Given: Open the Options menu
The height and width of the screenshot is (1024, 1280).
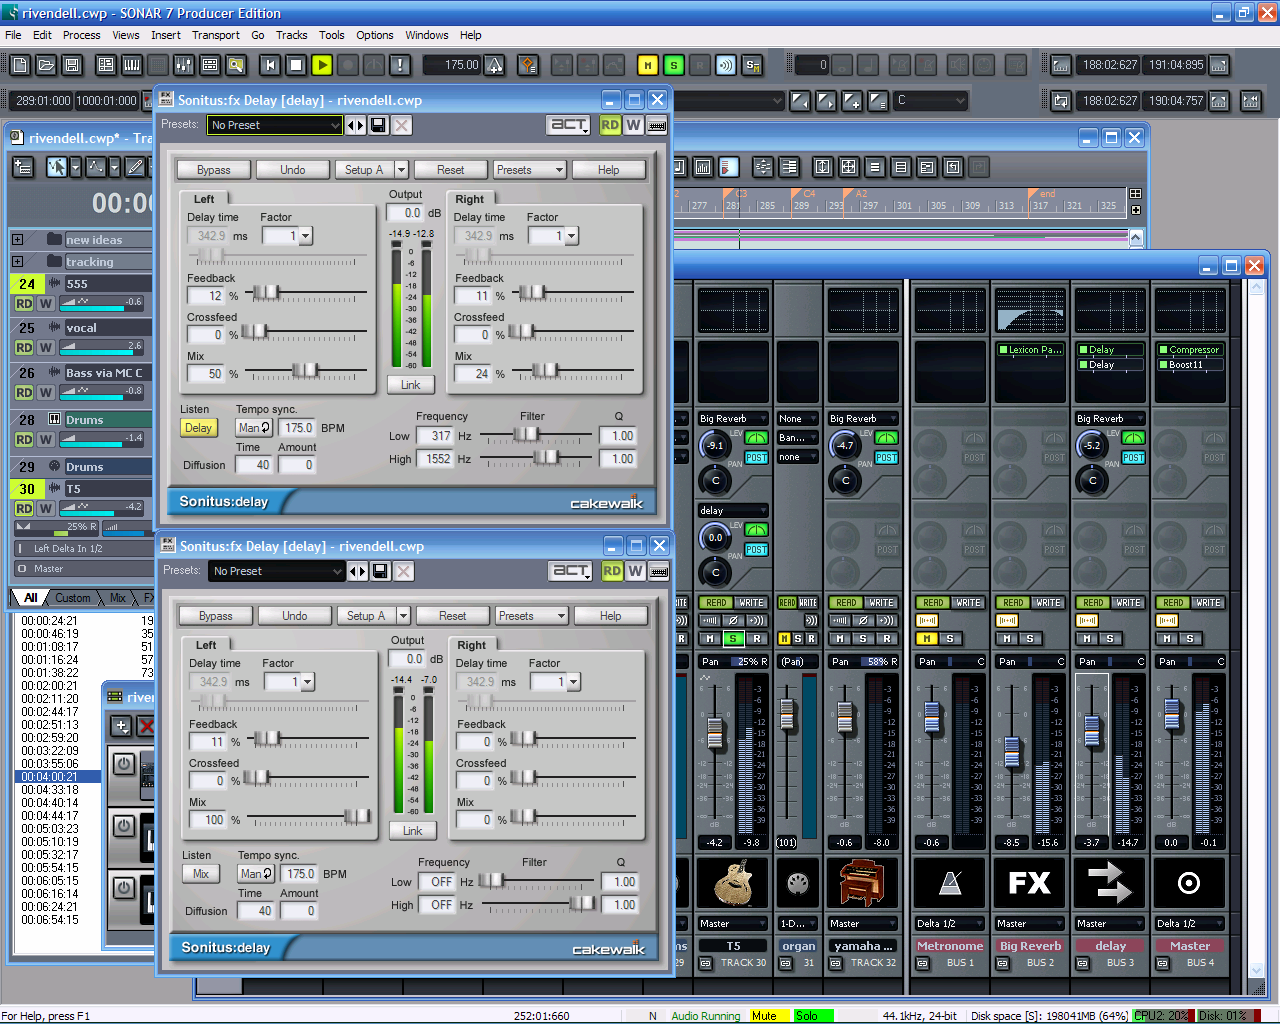Looking at the screenshot, I should (374, 35).
